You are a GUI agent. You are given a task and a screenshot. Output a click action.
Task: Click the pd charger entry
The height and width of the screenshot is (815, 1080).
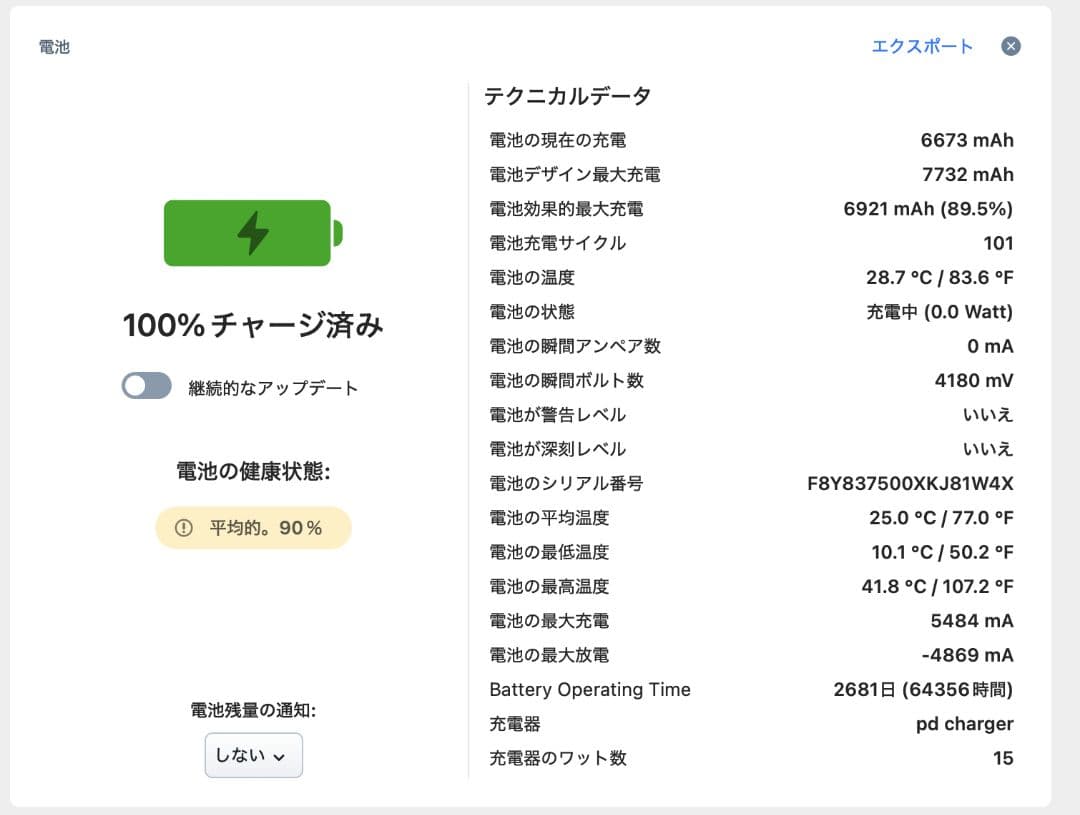pos(963,723)
